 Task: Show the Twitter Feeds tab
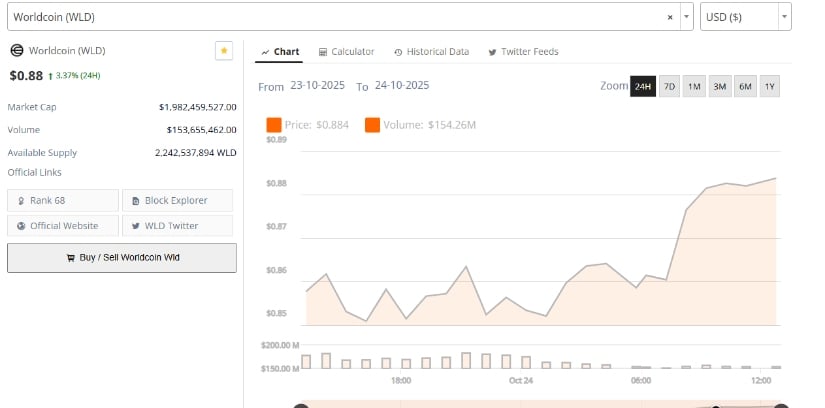pos(523,52)
